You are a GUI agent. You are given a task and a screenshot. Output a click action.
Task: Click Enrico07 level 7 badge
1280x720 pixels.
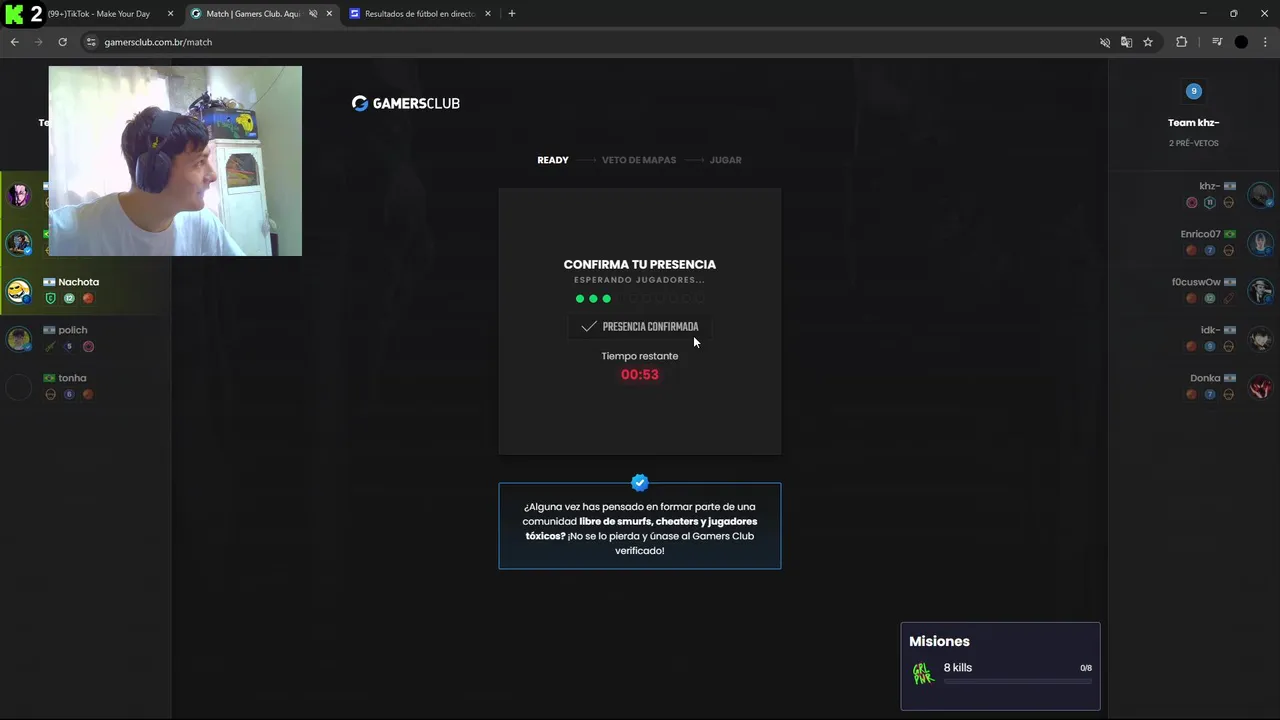click(1210, 251)
